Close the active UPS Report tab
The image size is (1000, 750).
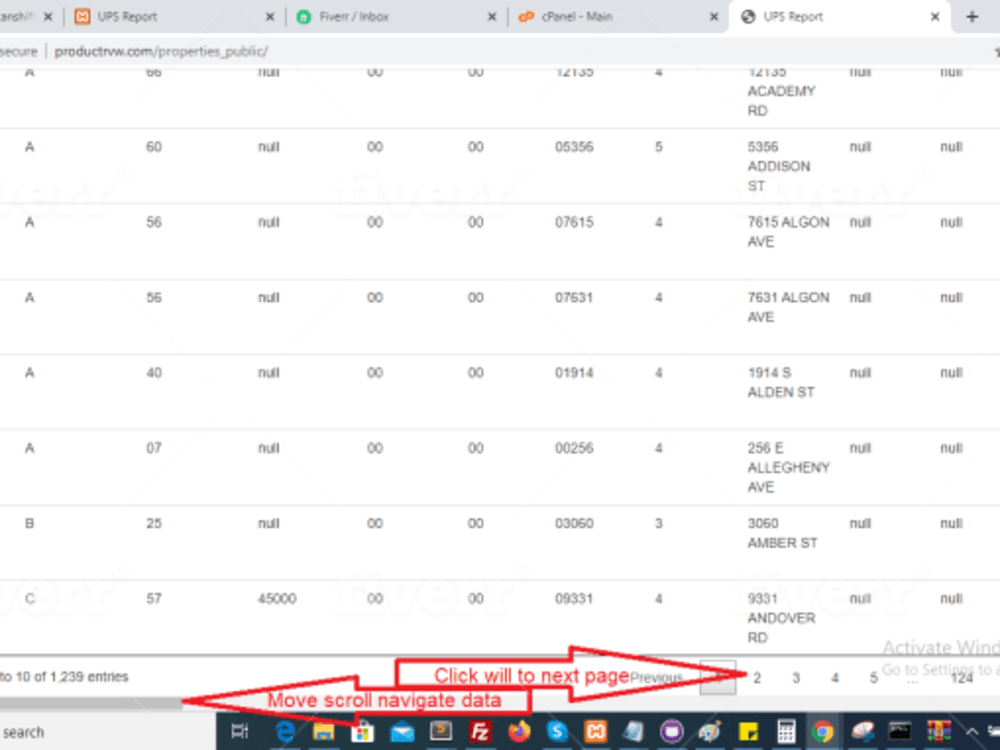pos(935,17)
